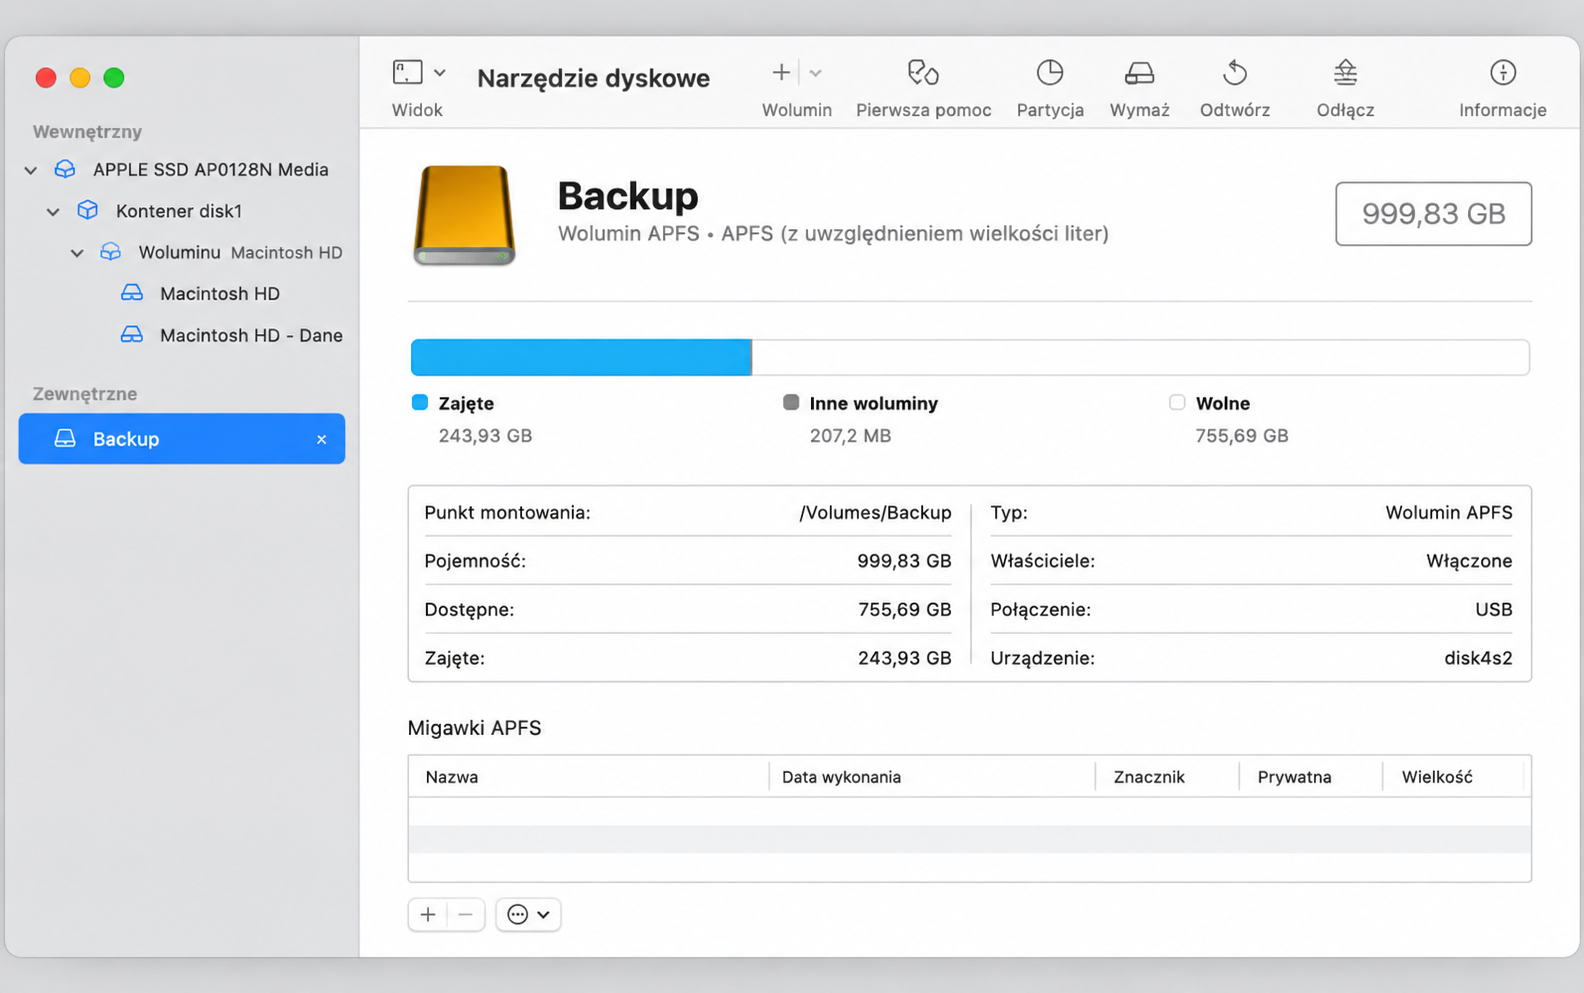Open the Widok sidebar view icon

[407, 72]
